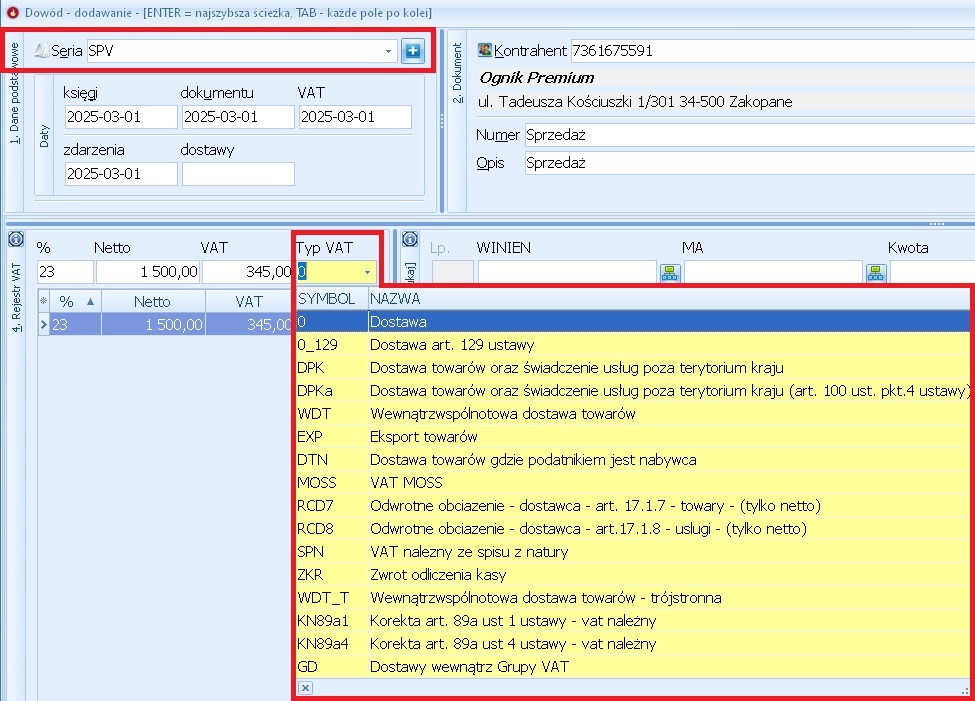This screenshot has height=701, width=975.
Task: Click the Kontrahent icon
Action: coord(484,50)
